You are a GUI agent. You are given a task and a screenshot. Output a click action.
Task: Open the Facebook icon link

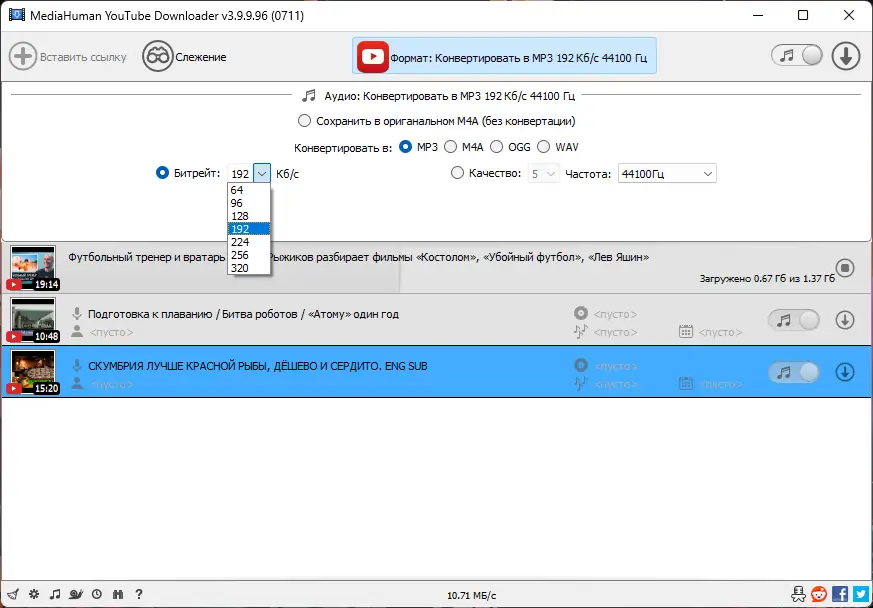point(840,594)
